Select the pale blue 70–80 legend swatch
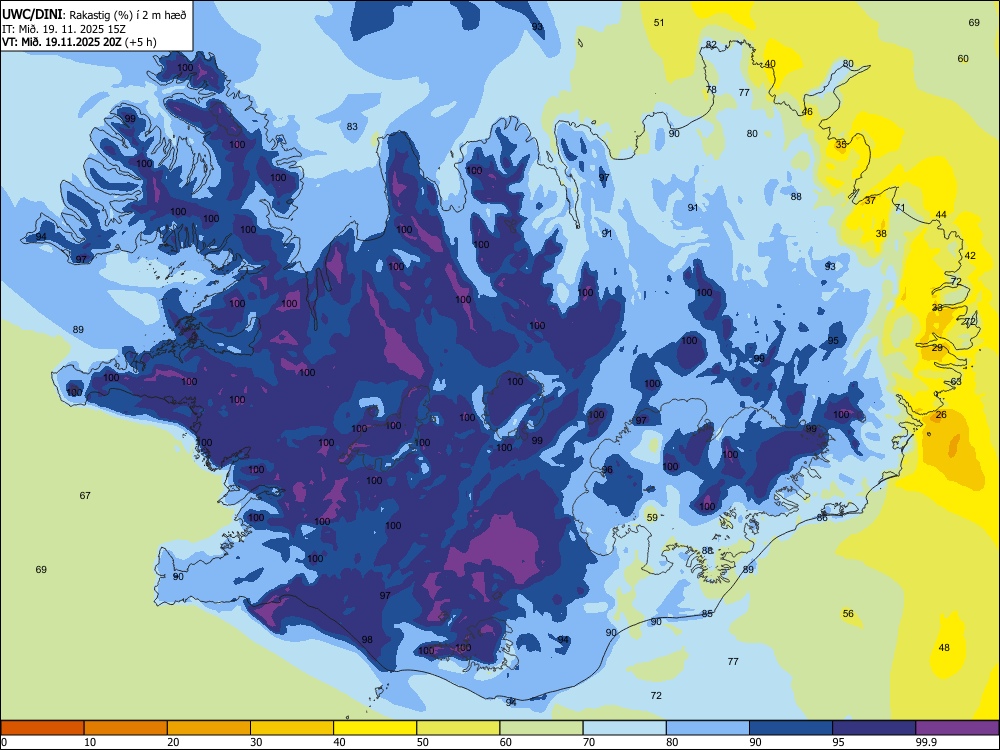This screenshot has width=1000, height=750. (x=624, y=728)
